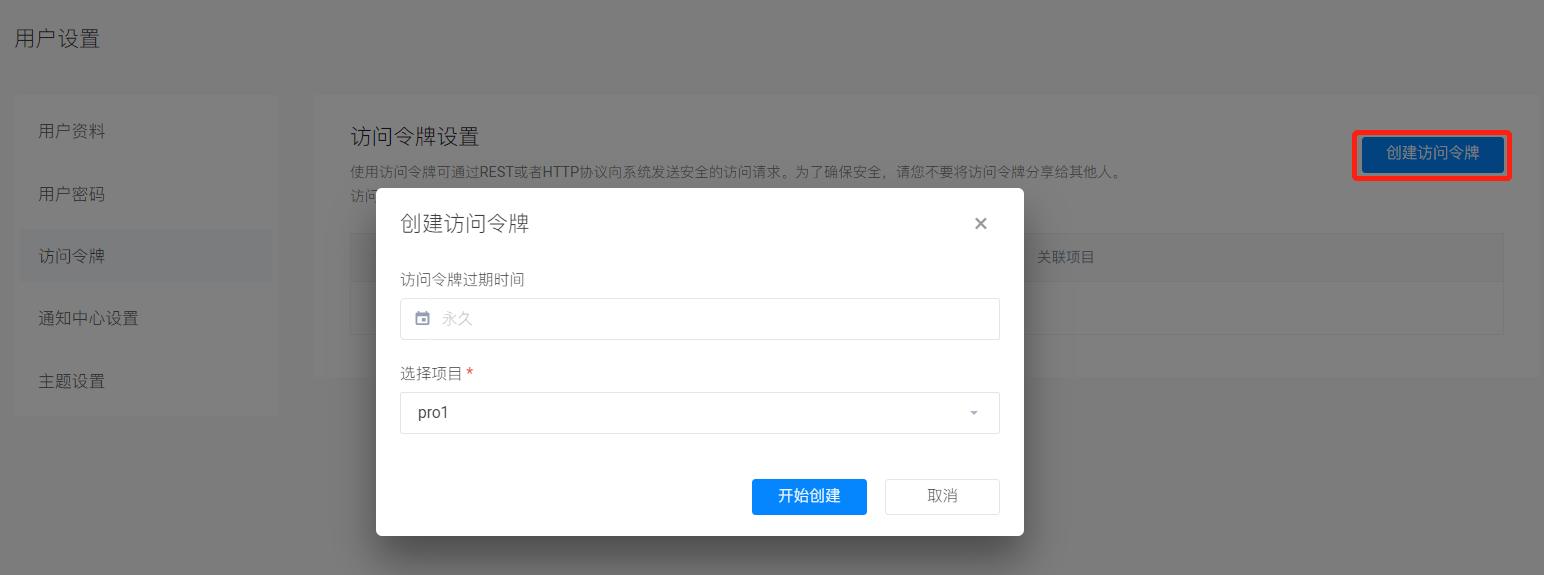Select 访问令牌 in the sidebar

pyautogui.click(x=72, y=256)
